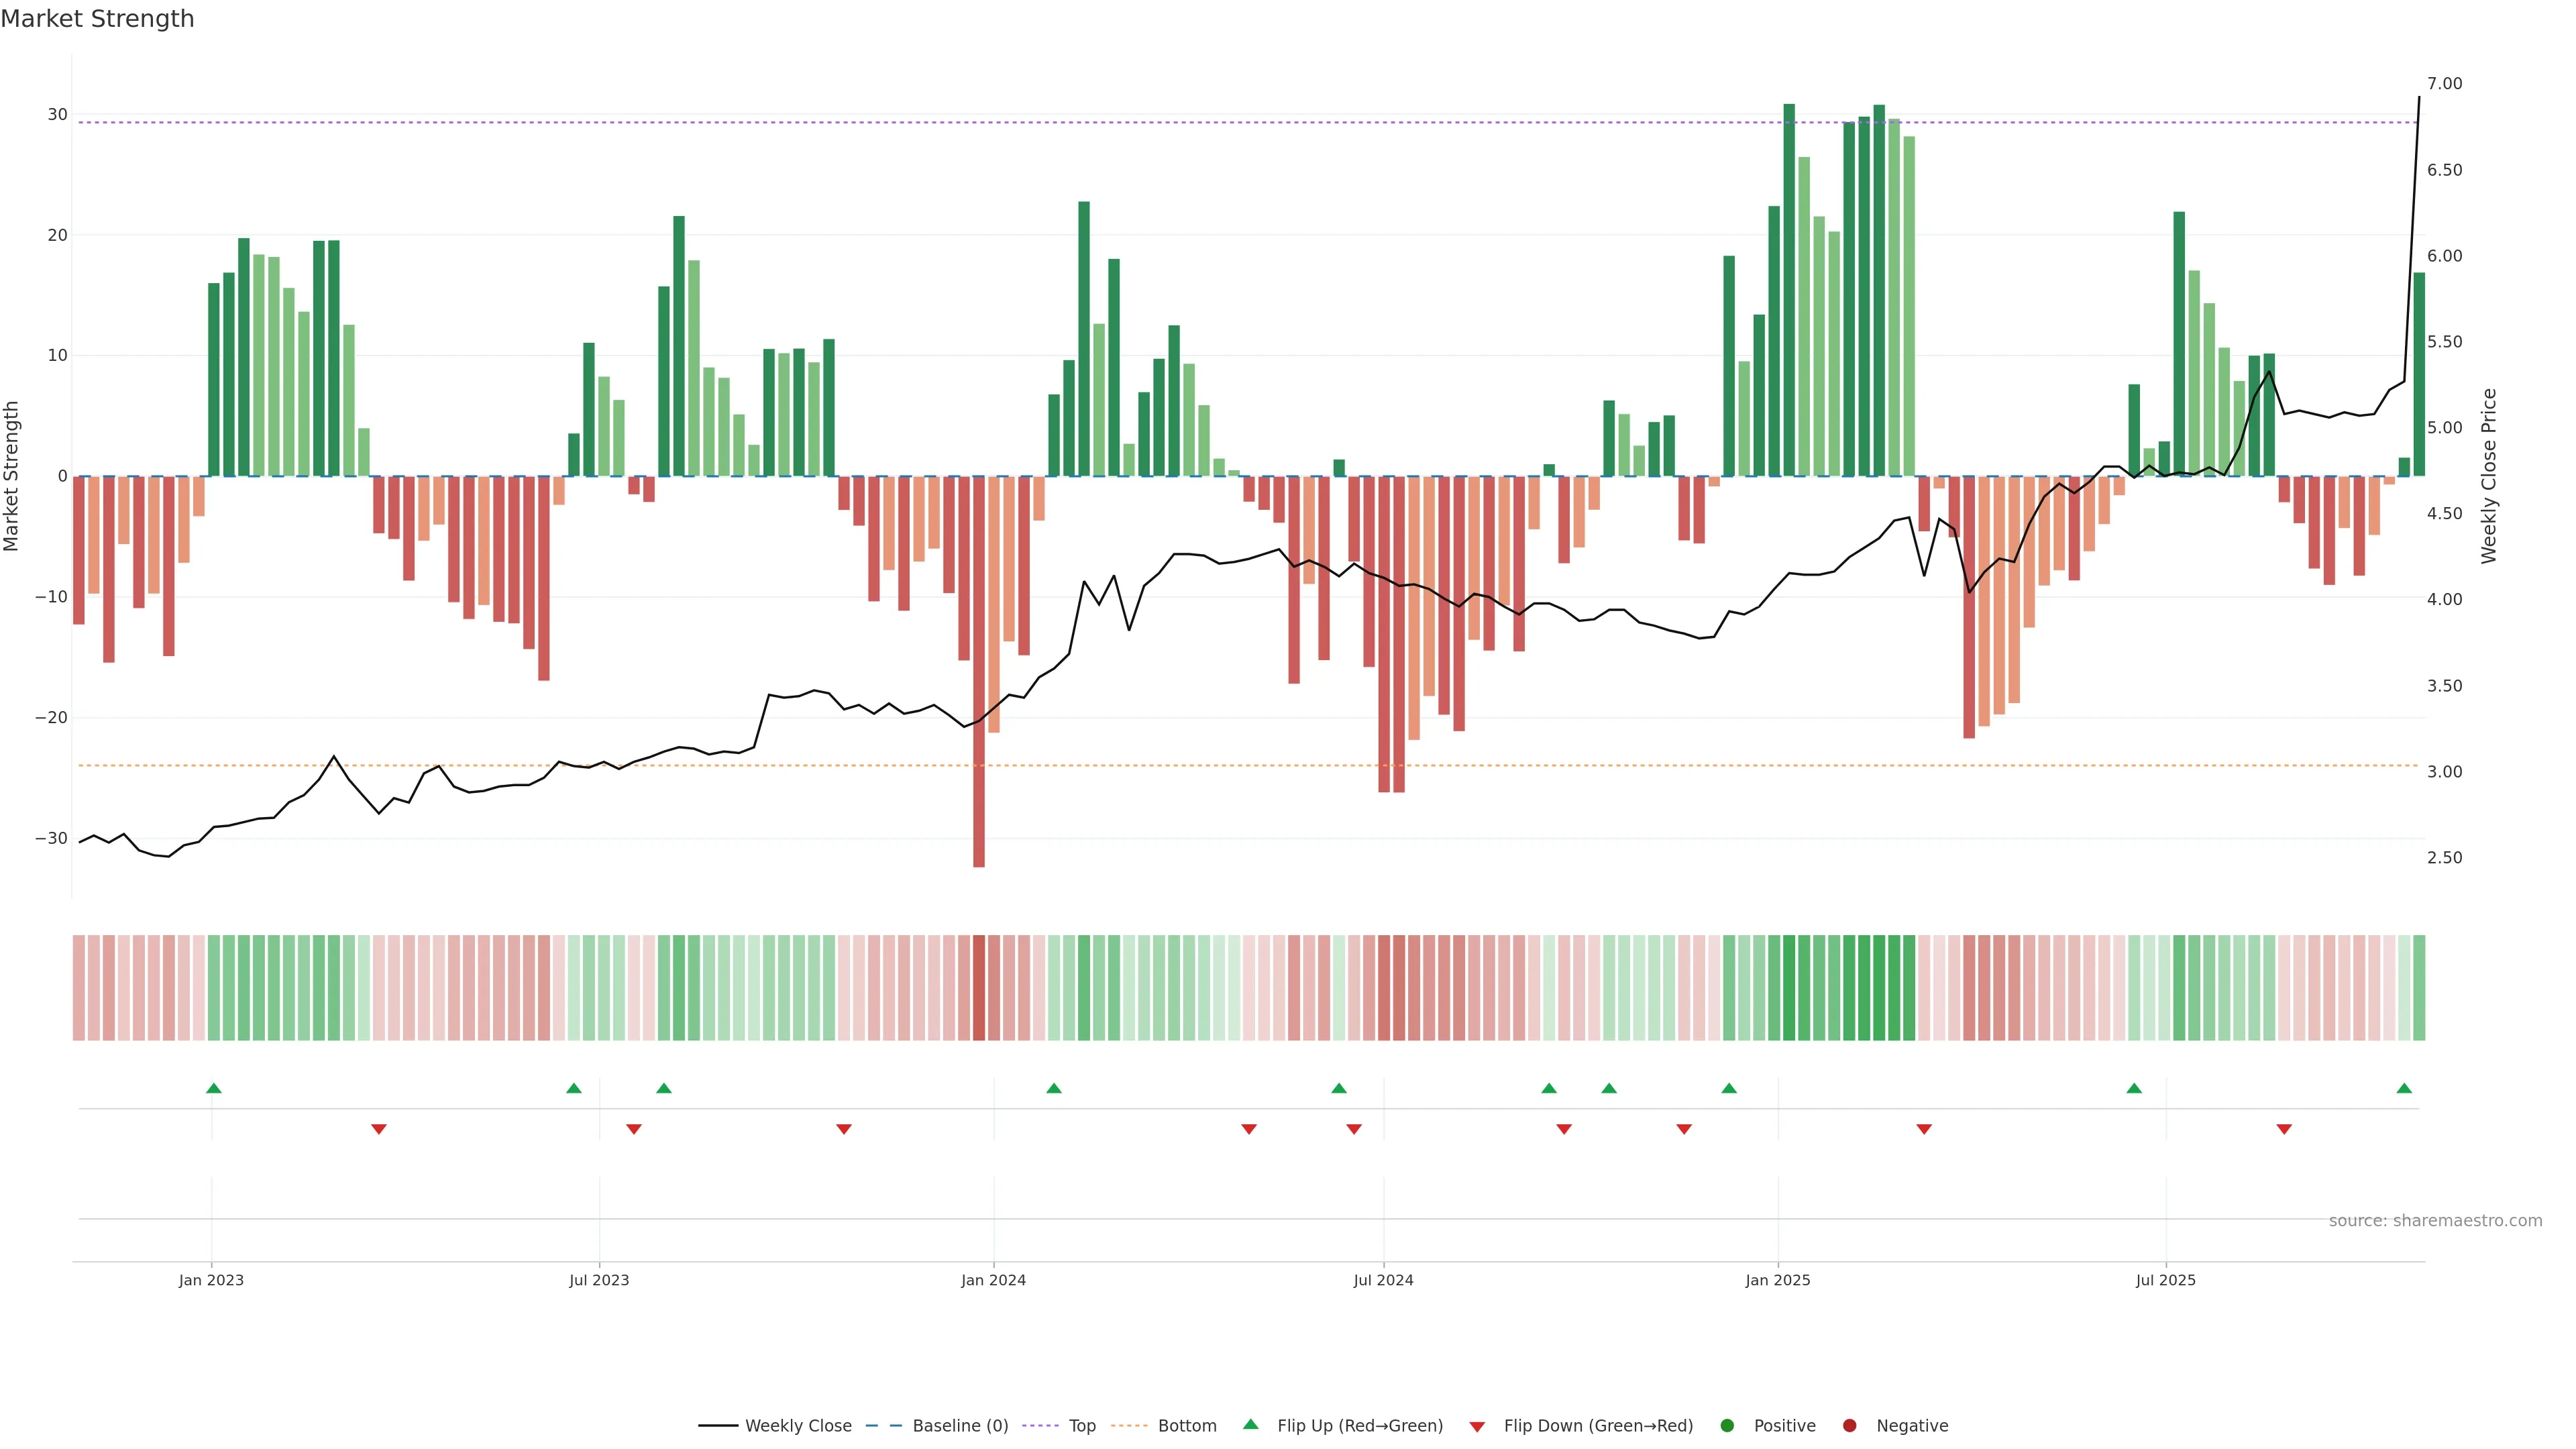Click the Weekly Close Price axis title
This screenshot has height=1449, width=2576.
(2489, 476)
